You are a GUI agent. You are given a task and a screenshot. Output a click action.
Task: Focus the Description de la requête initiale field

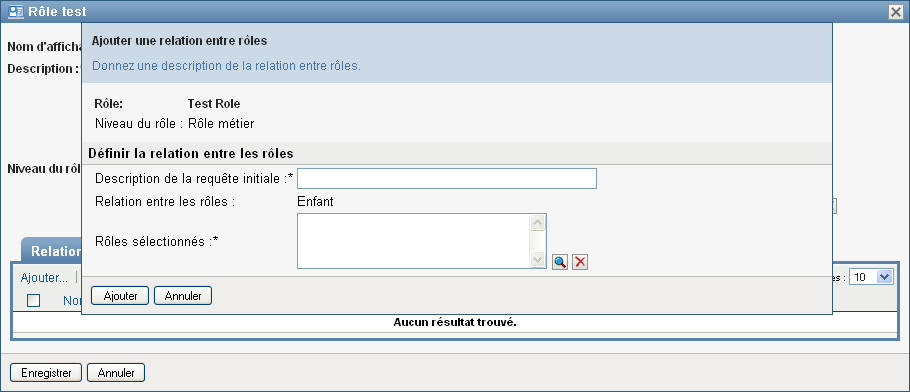(x=447, y=178)
